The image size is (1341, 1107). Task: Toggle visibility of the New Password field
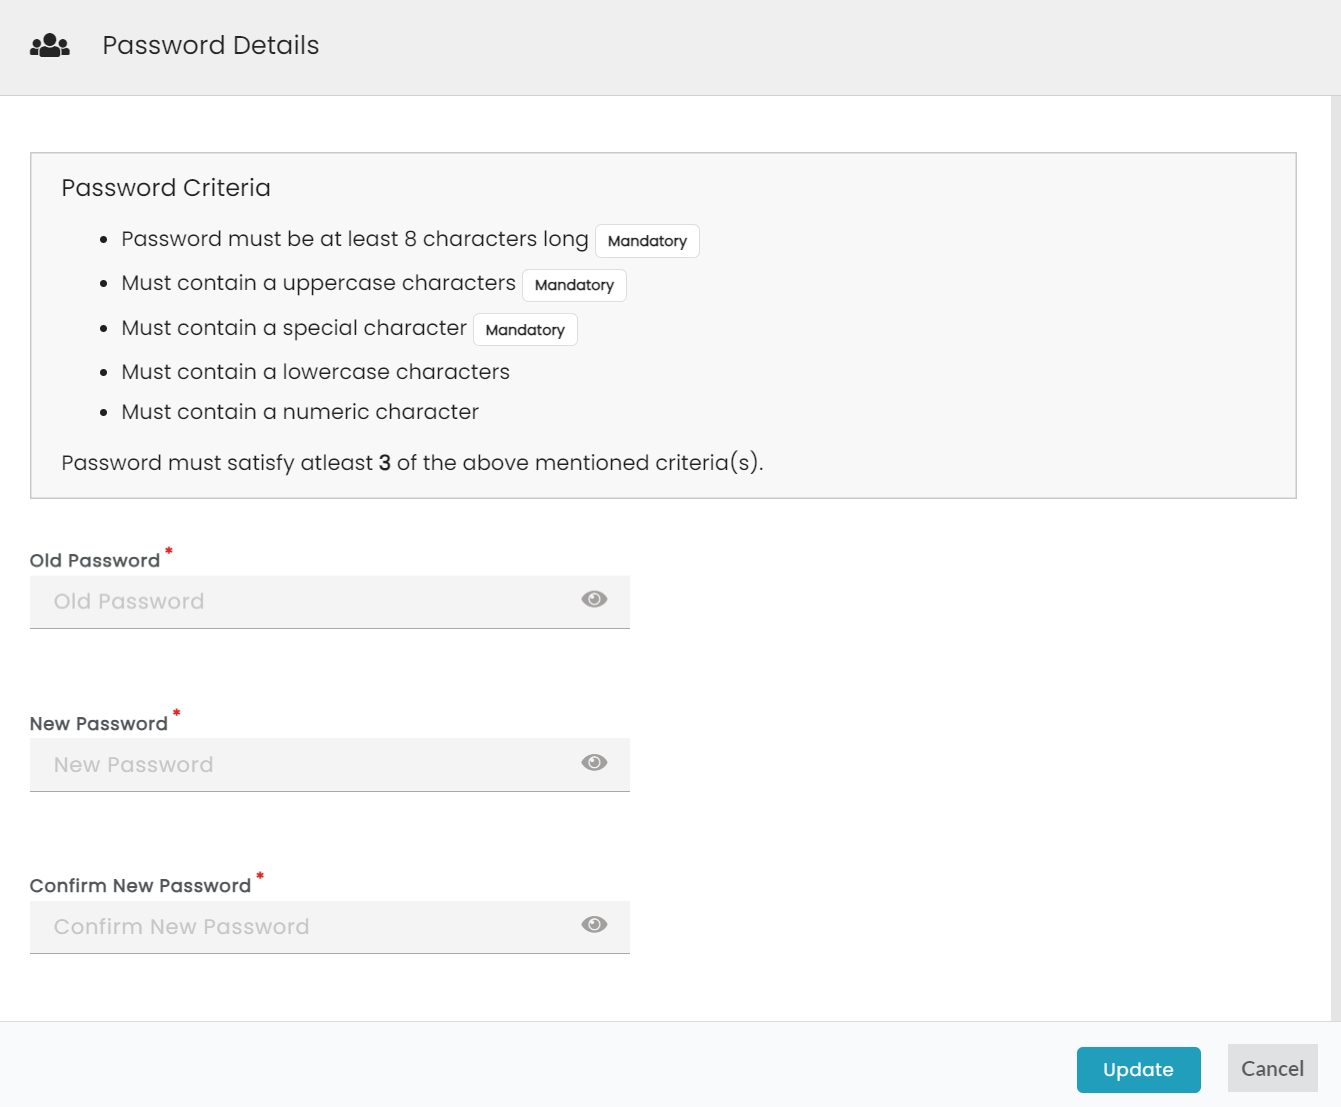[594, 763]
